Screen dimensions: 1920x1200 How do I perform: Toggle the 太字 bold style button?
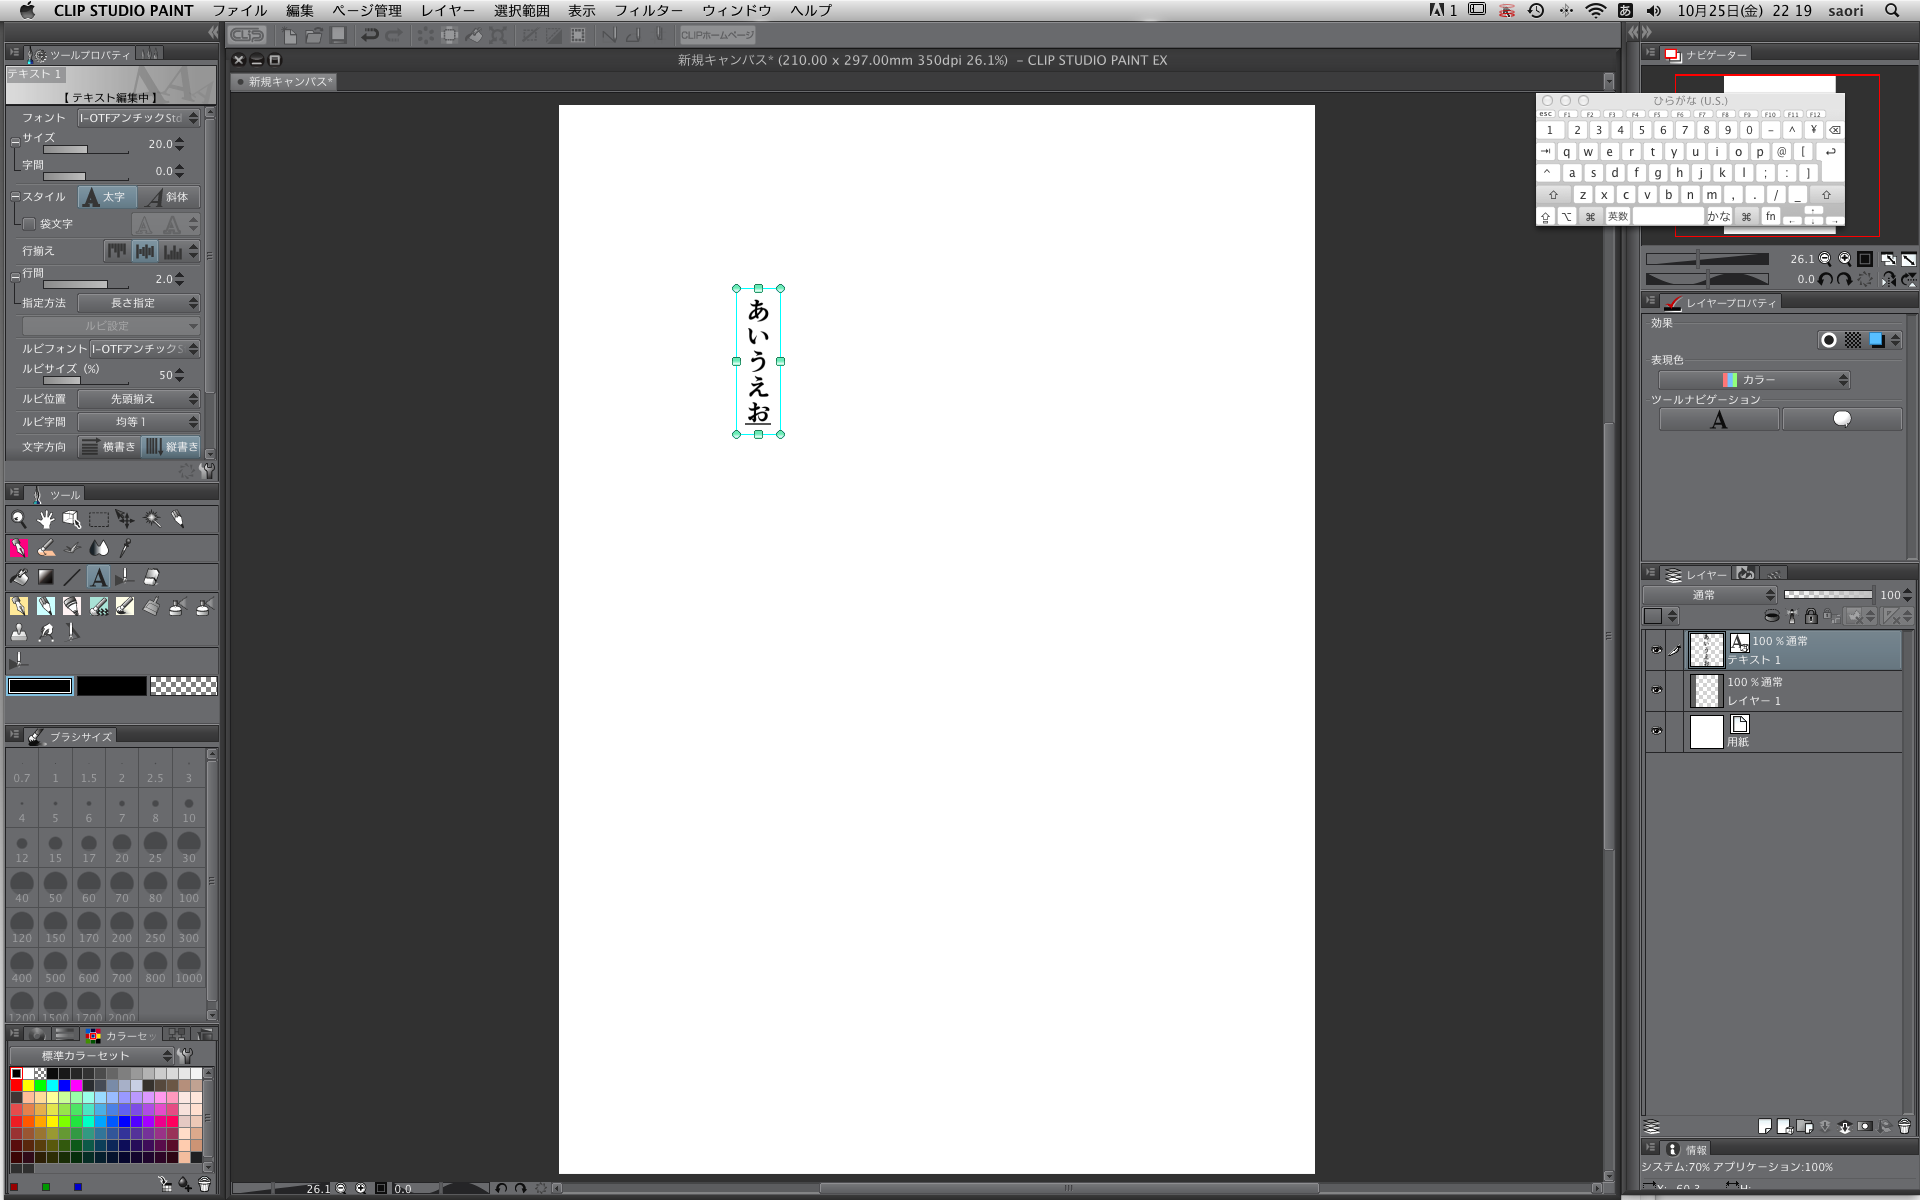107,197
